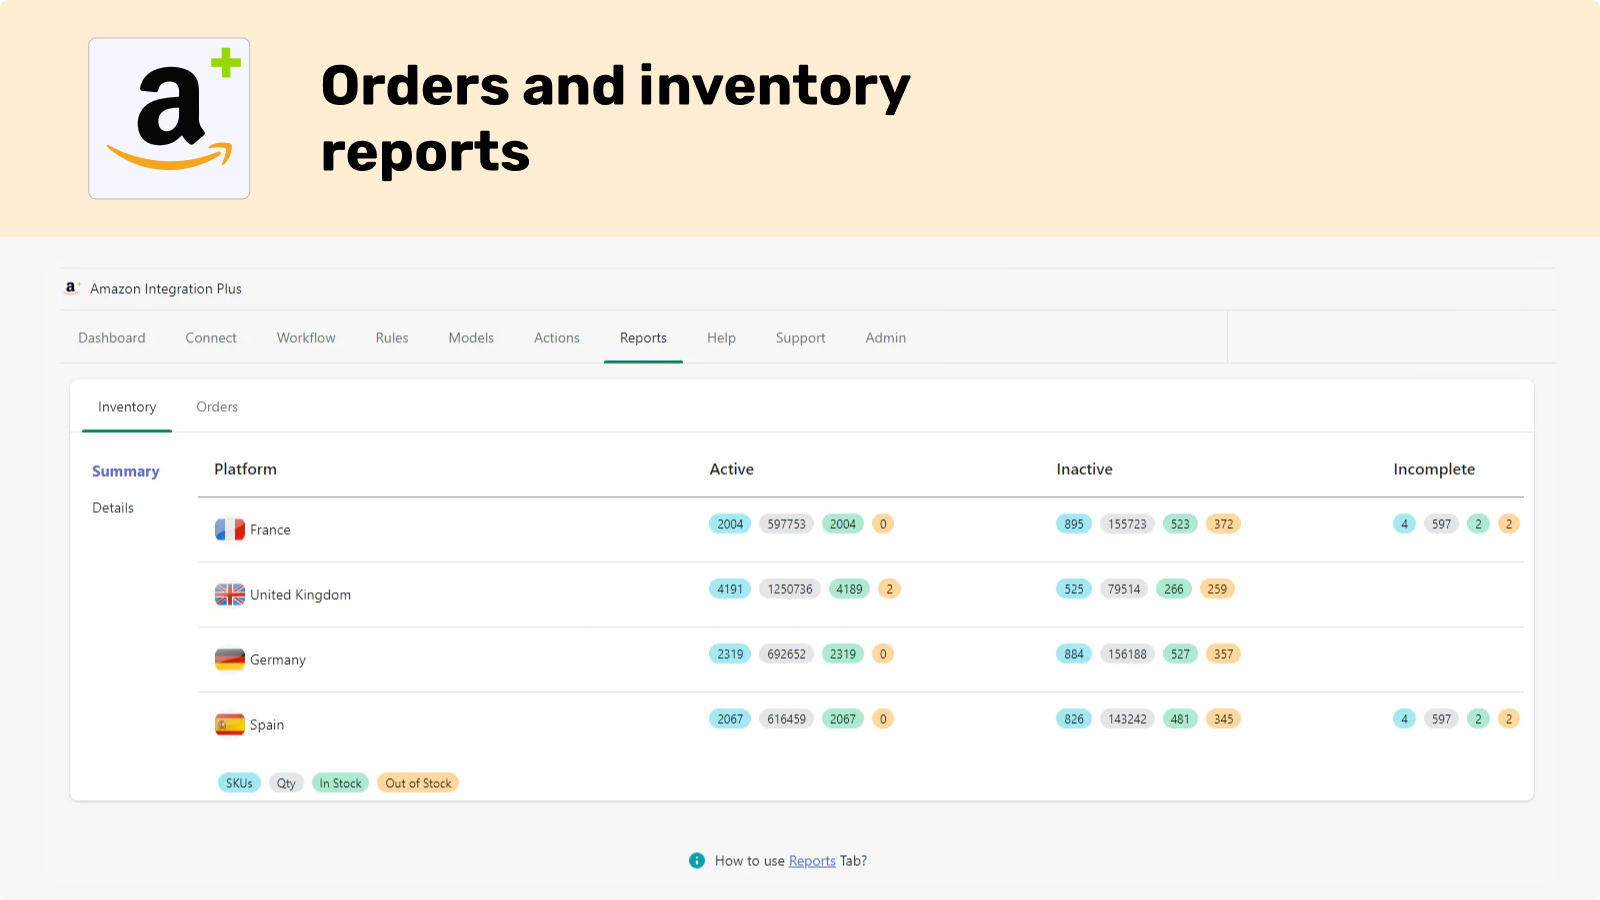Click Germany inactive SKUs badge 884
The height and width of the screenshot is (900, 1600).
coord(1074,654)
